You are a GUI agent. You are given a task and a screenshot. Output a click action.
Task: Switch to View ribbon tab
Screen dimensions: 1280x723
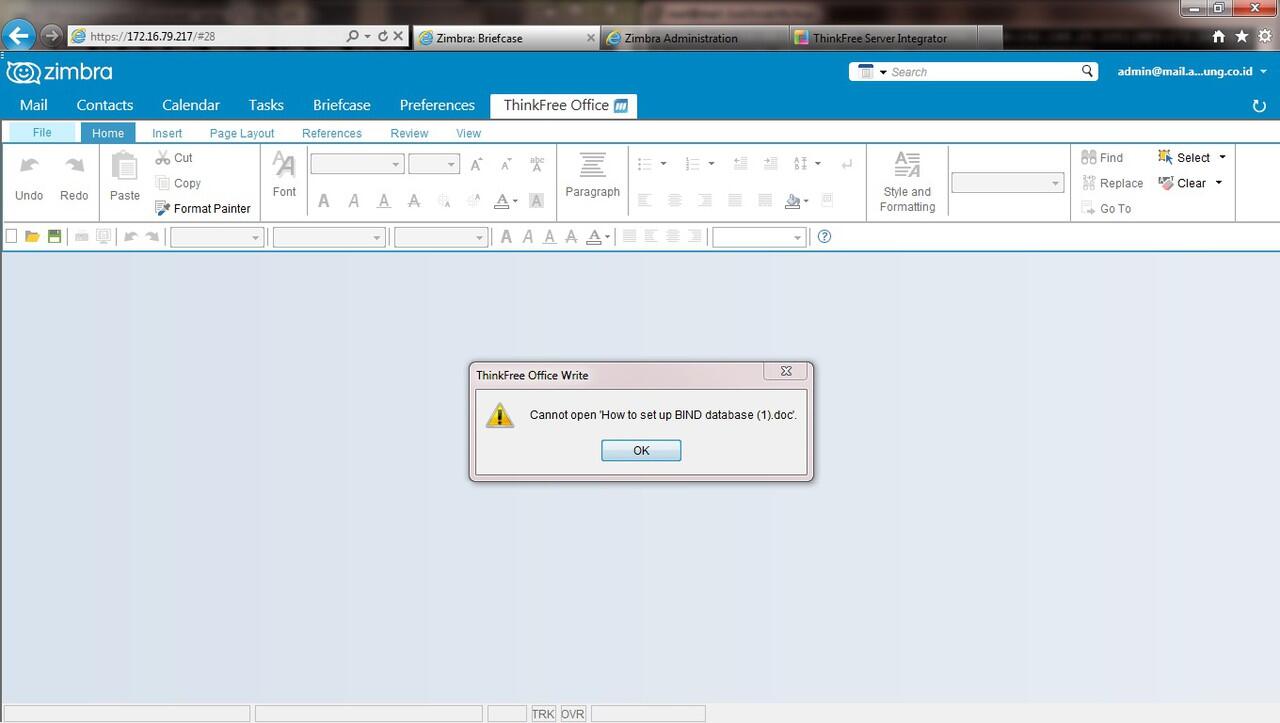click(468, 133)
